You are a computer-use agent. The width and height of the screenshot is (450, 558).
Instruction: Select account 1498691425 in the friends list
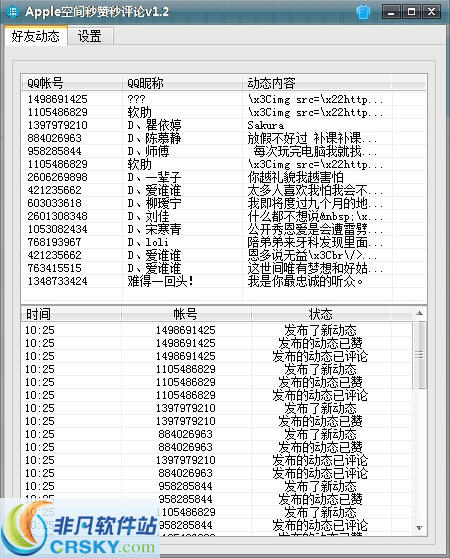[57, 99]
